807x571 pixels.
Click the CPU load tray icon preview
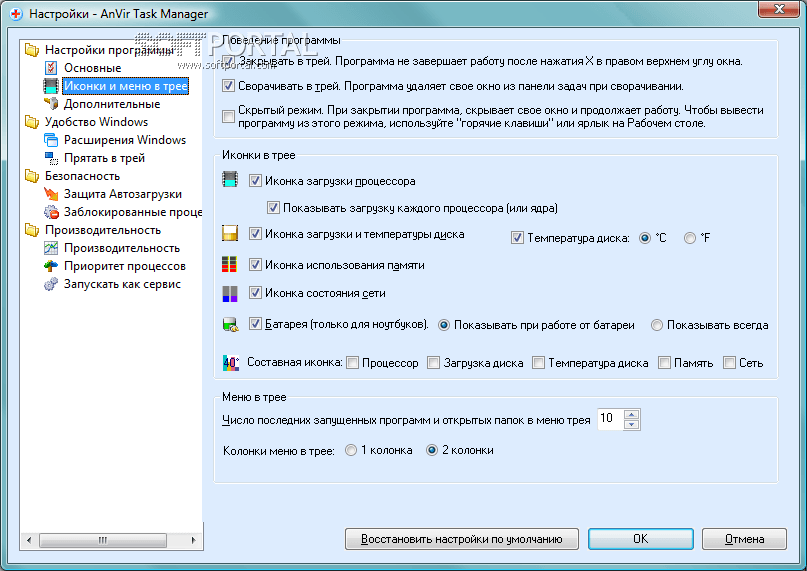(x=230, y=180)
